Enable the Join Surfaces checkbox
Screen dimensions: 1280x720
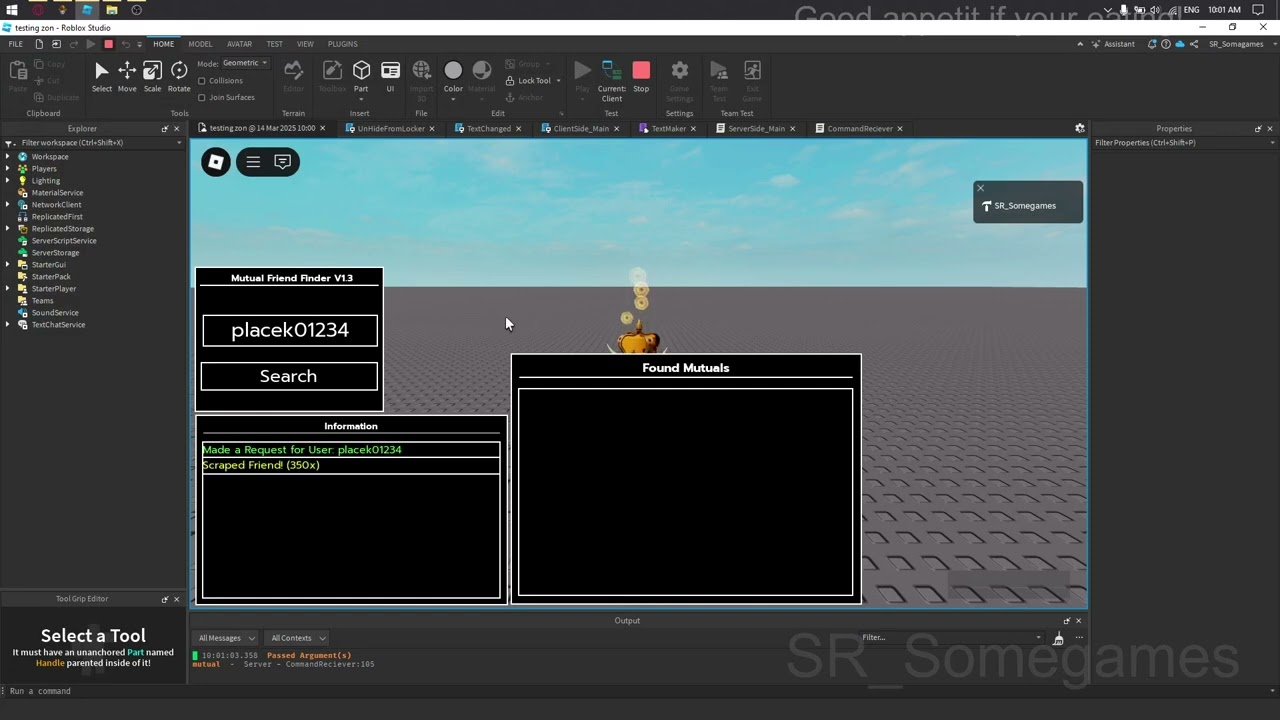pyautogui.click(x=202, y=98)
